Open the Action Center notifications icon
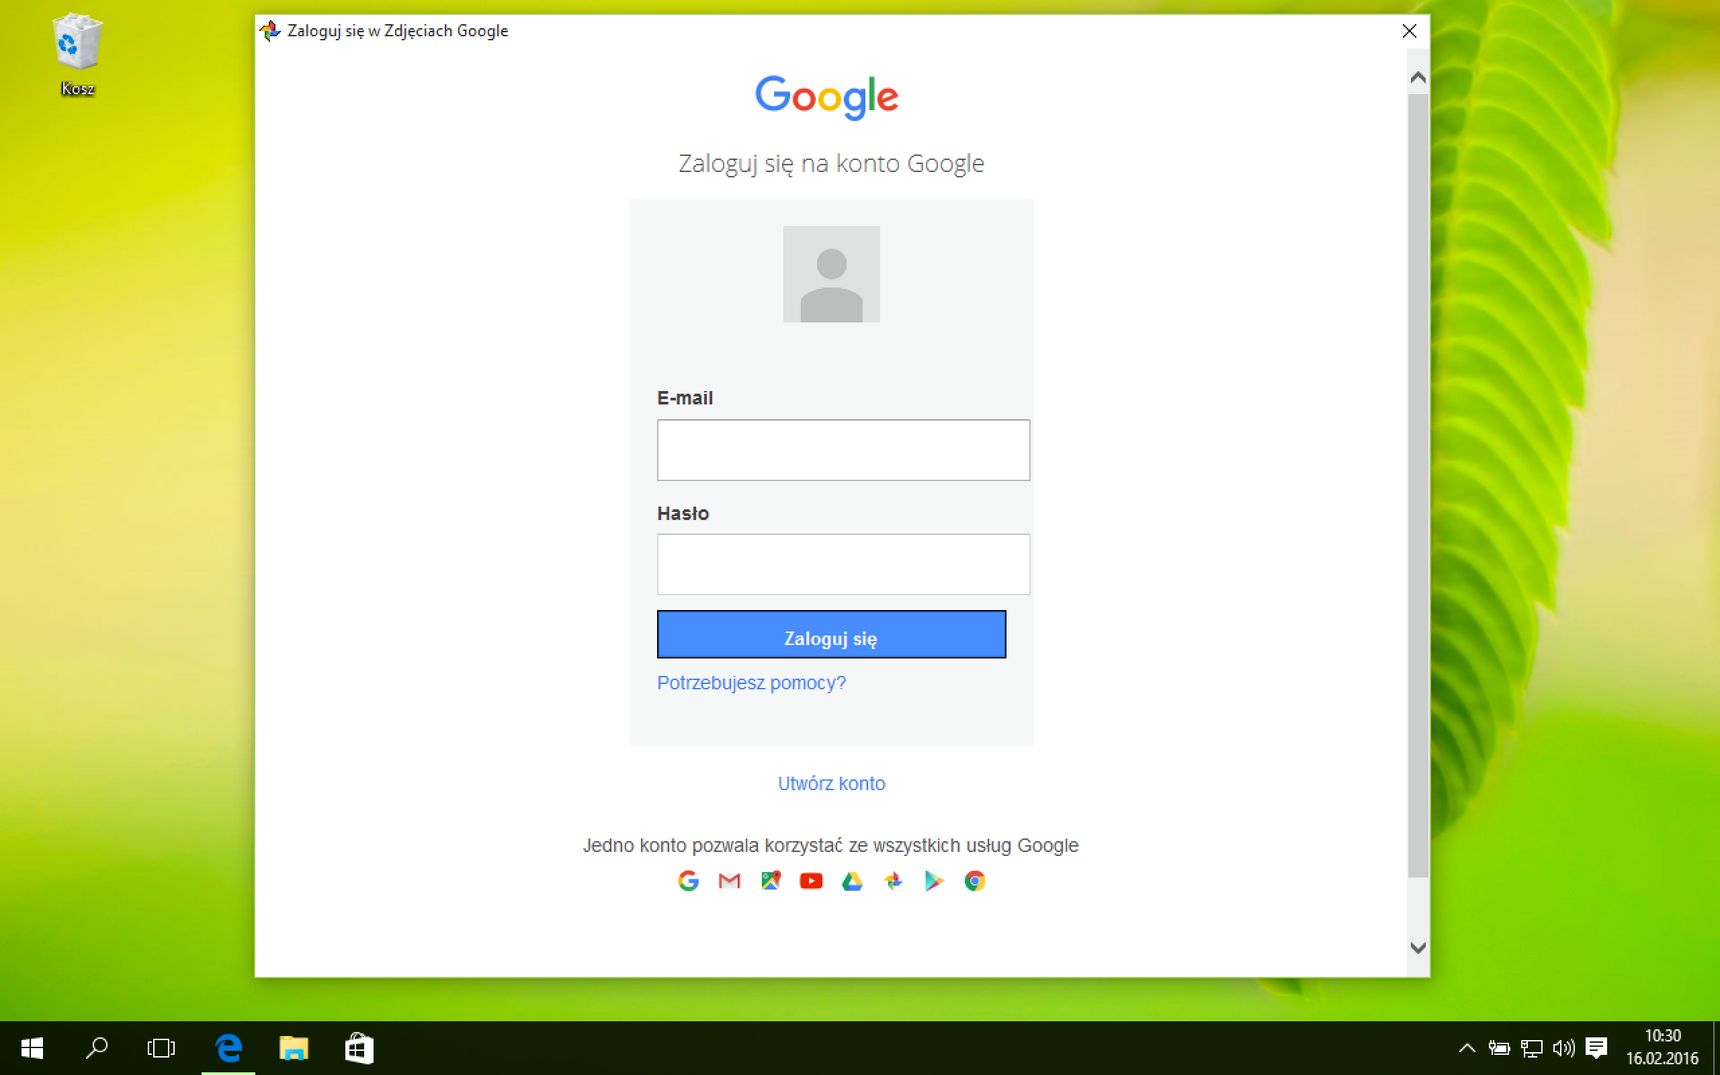Image resolution: width=1720 pixels, height=1075 pixels. click(x=1596, y=1048)
